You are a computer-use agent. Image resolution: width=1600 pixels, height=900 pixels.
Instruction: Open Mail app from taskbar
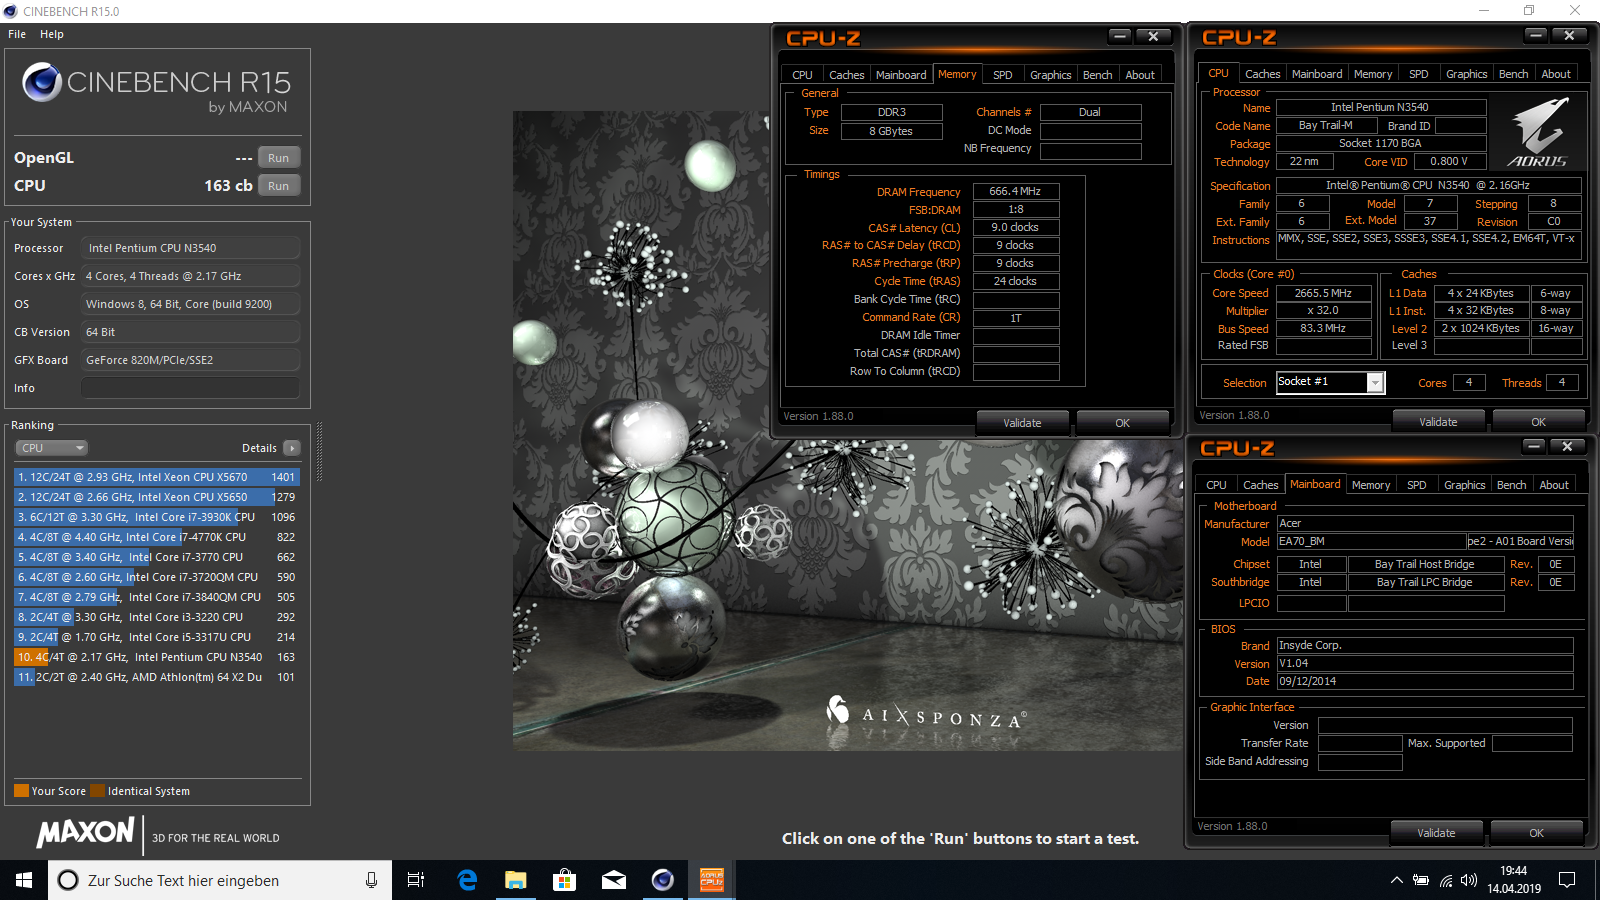pyautogui.click(x=614, y=880)
